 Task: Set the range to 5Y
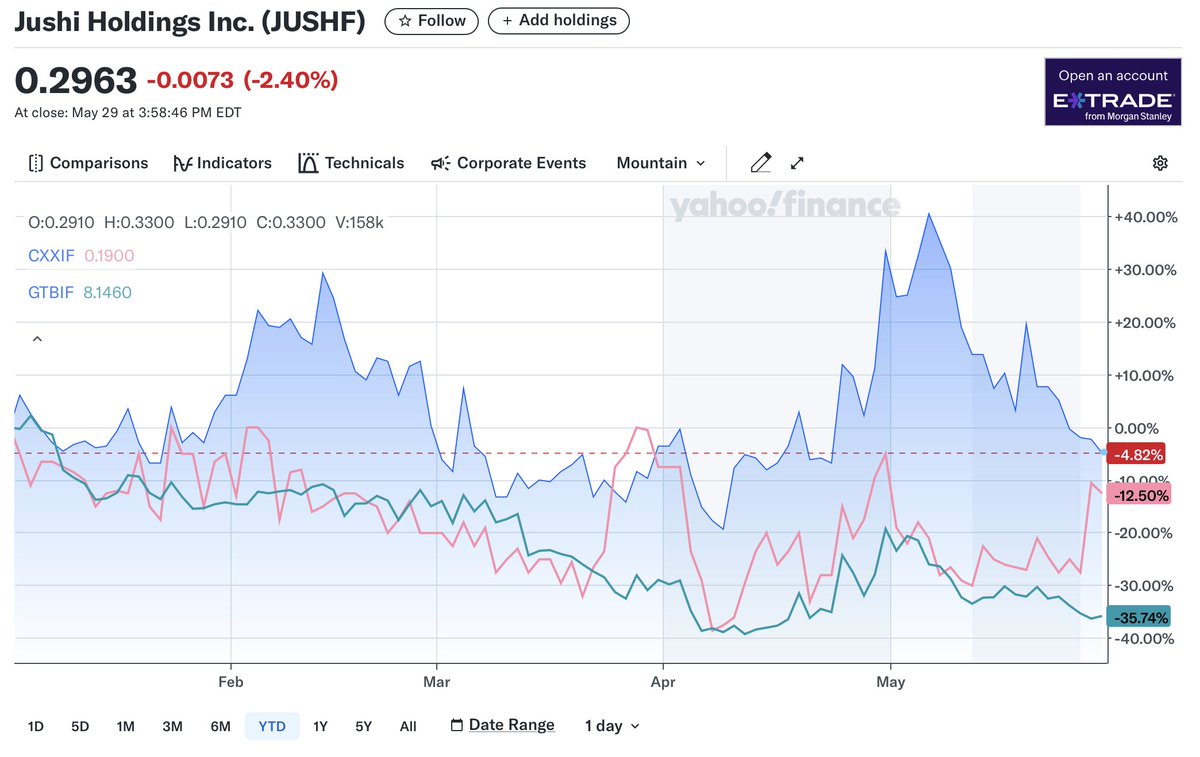point(364,726)
